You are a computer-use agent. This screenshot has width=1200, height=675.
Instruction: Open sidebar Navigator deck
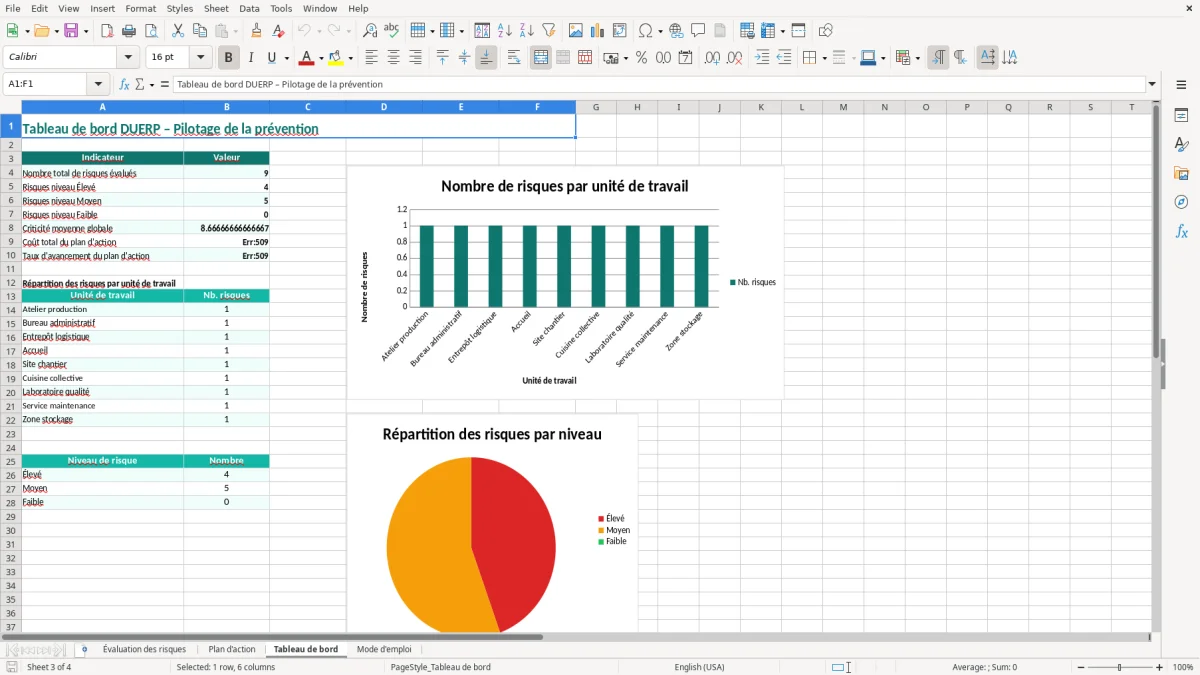click(1181, 202)
